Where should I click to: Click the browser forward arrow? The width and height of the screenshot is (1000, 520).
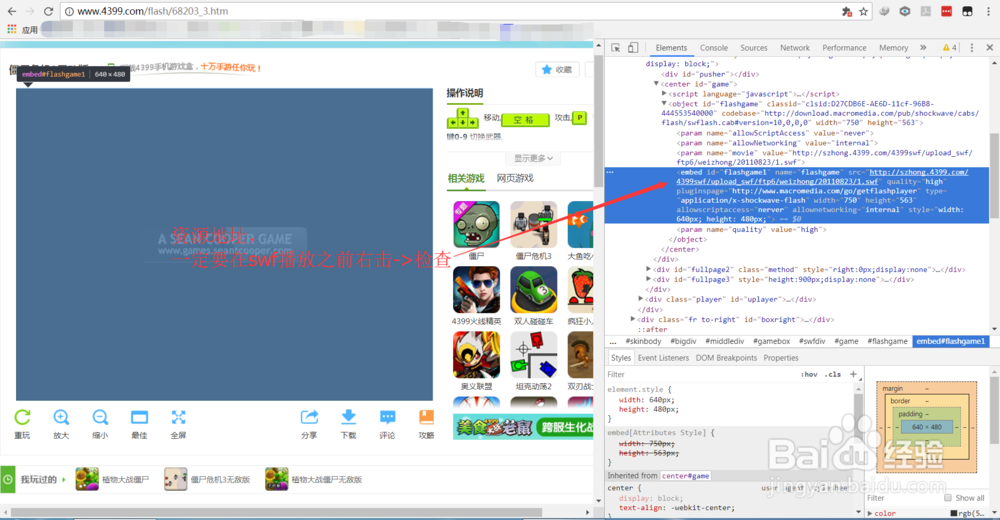(30, 11)
